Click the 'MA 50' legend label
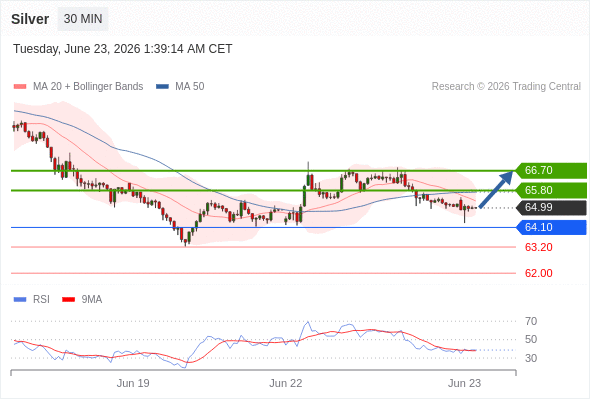The image size is (590, 400). point(190,87)
